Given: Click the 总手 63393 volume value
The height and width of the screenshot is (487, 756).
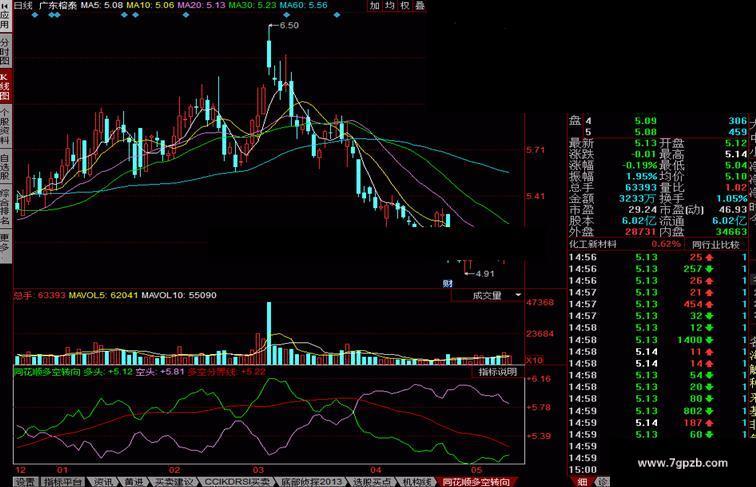Looking at the screenshot, I should [641, 188].
